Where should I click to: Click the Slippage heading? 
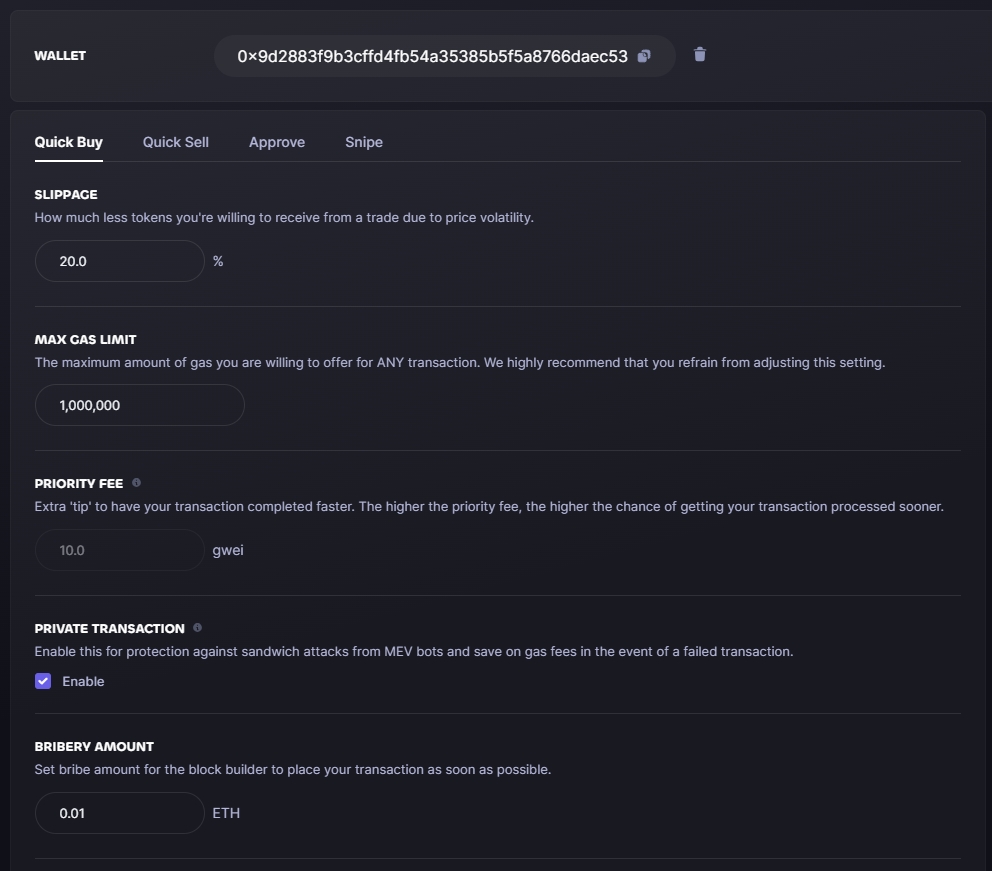(x=66, y=195)
